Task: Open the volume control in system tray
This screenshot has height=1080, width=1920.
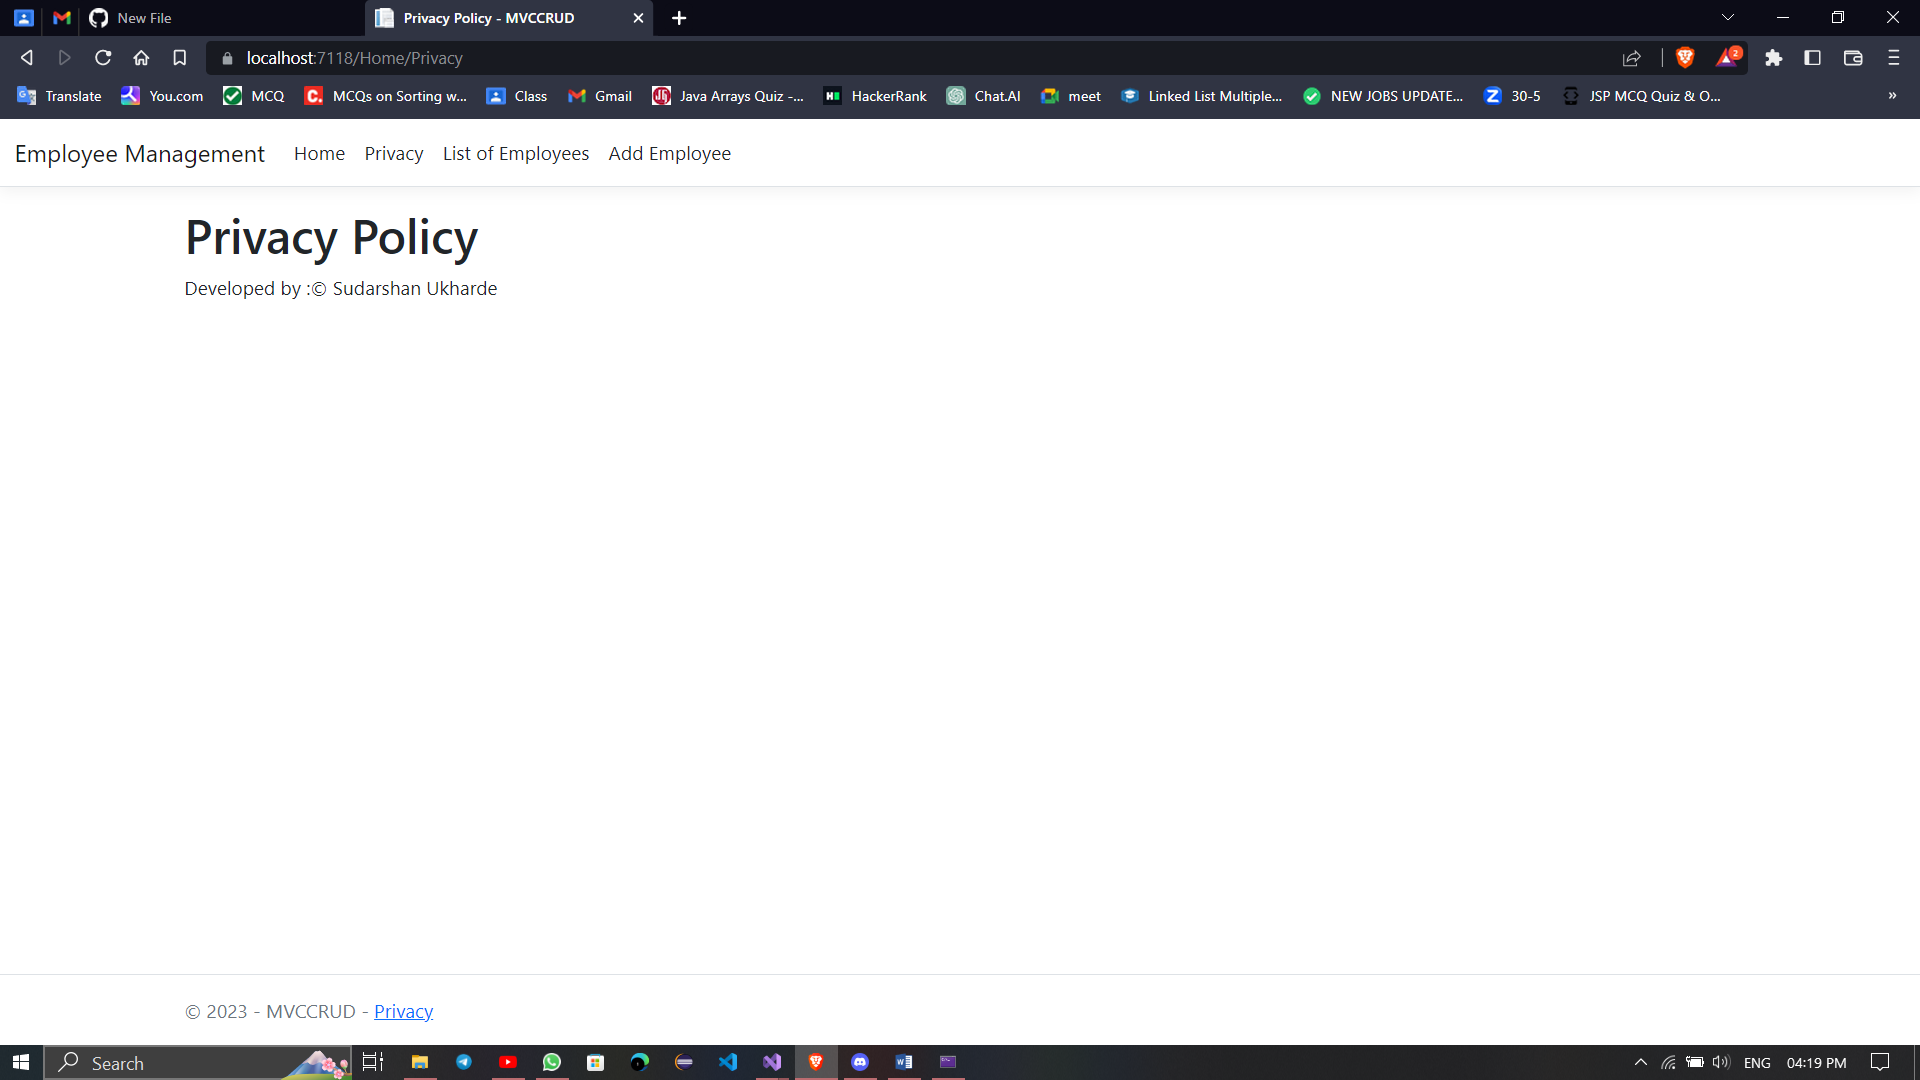Action: coord(1721,1062)
